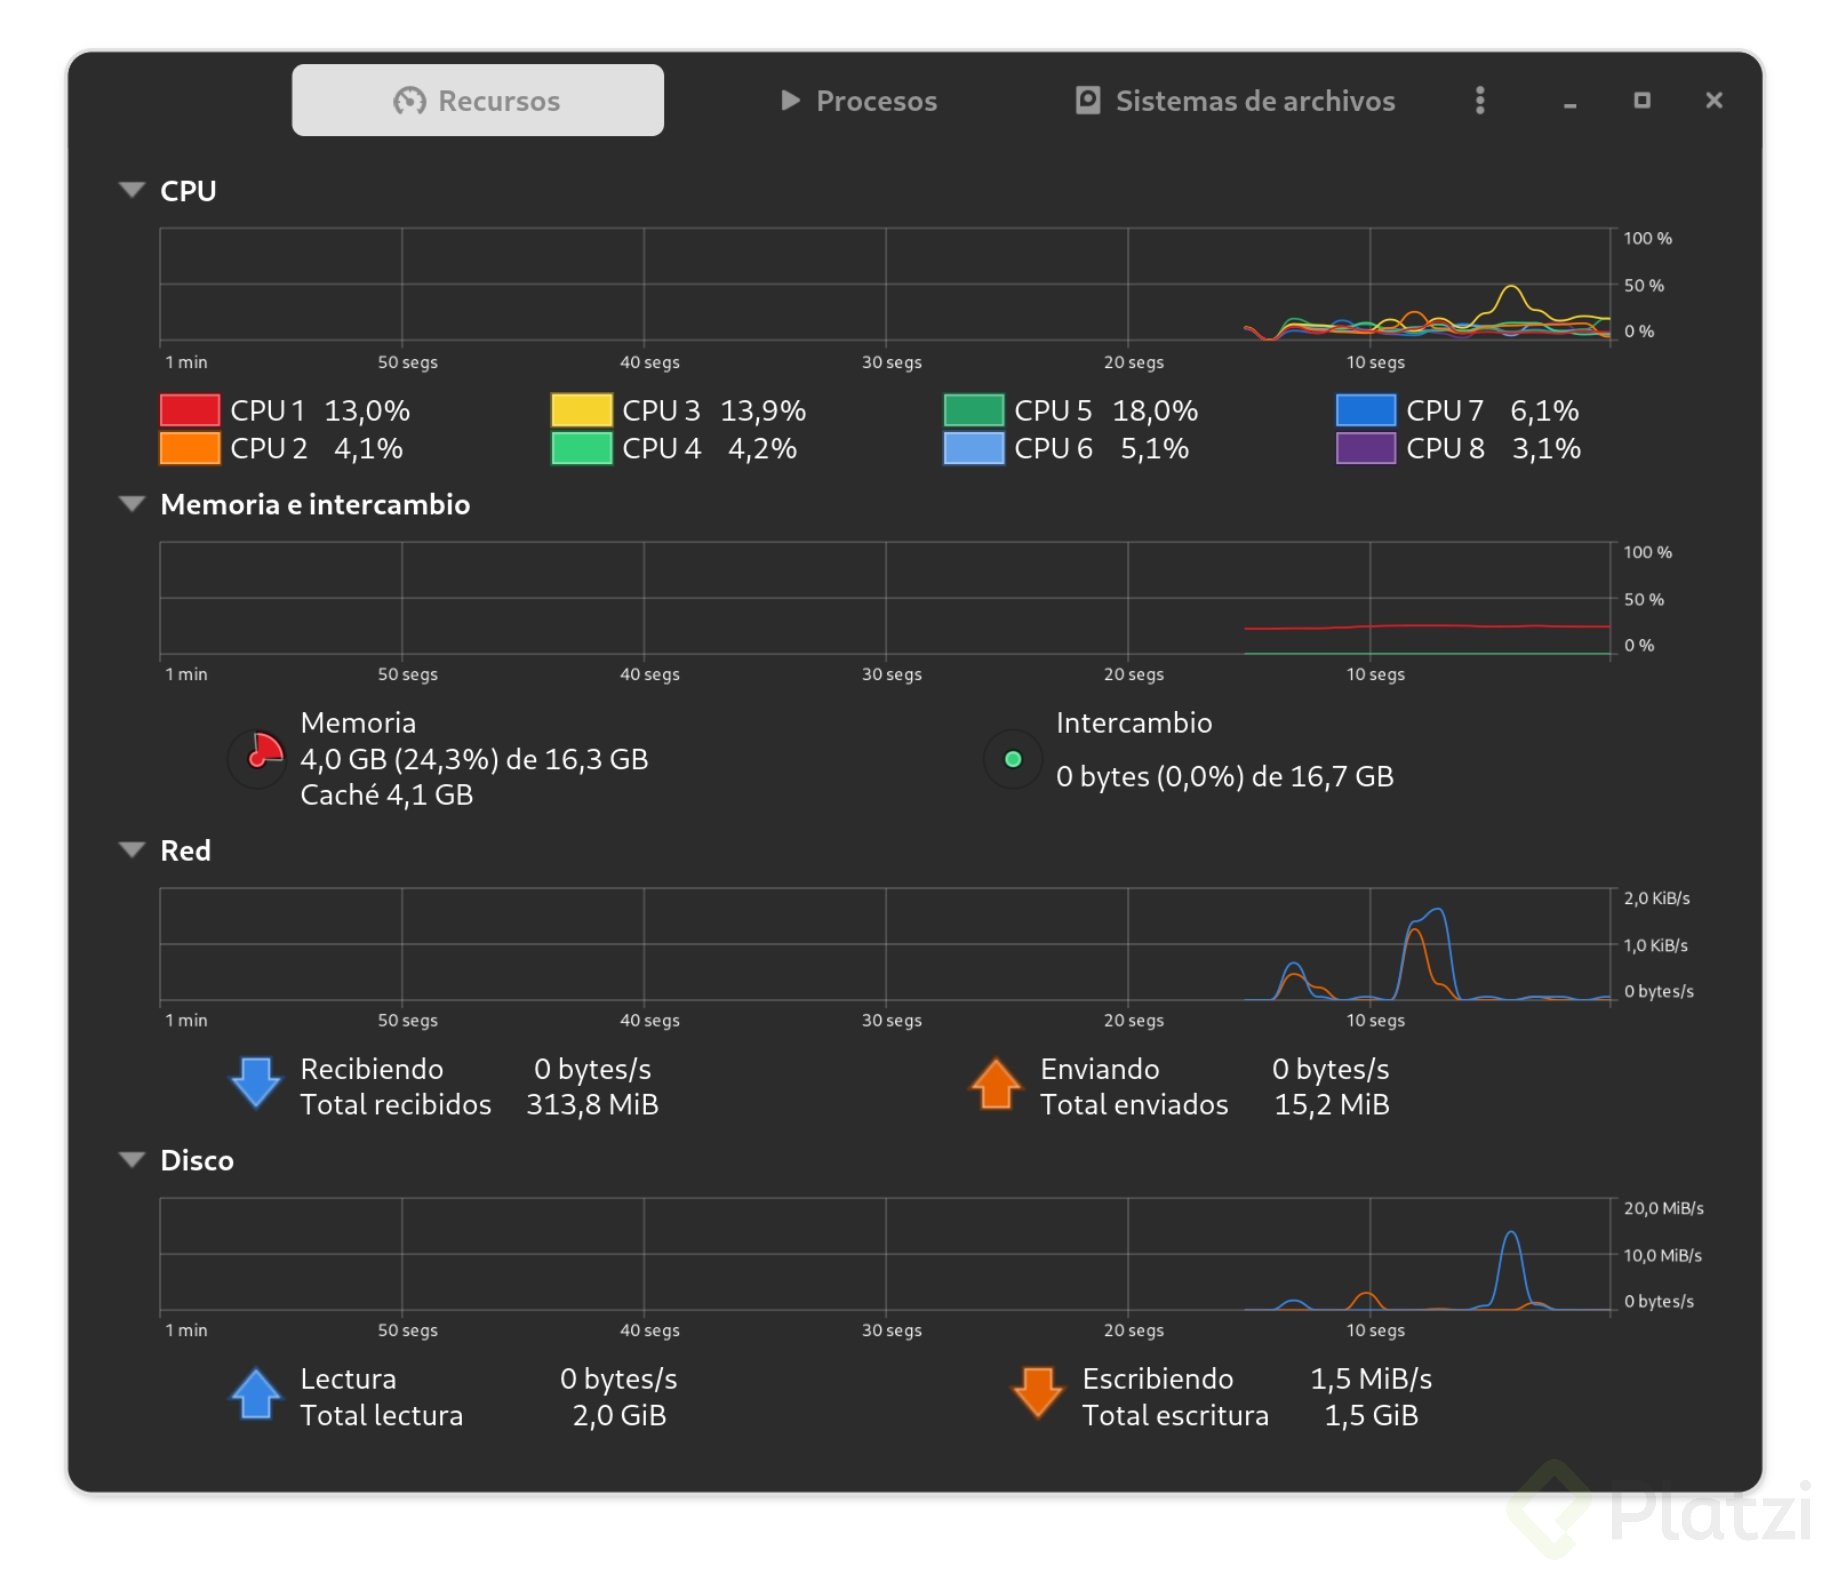
Task: Select the Recursos tab button
Action: (x=477, y=99)
